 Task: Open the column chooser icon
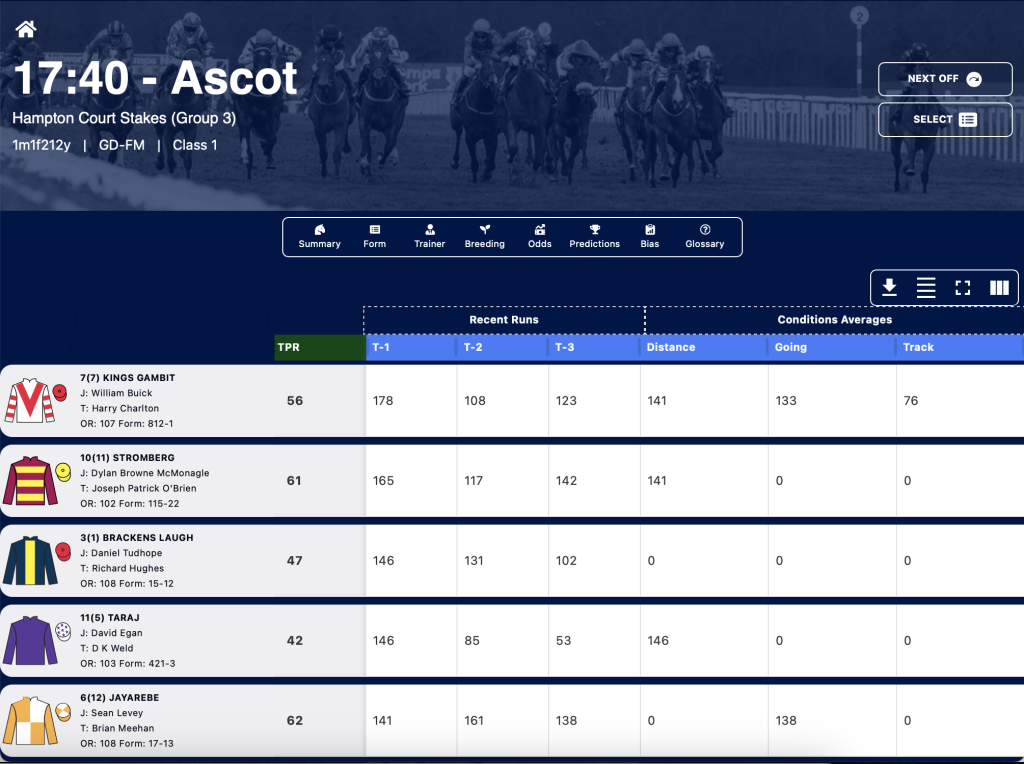coord(999,287)
